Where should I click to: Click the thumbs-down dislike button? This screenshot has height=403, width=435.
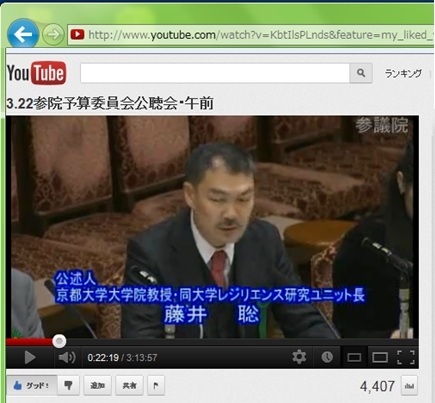(x=68, y=386)
